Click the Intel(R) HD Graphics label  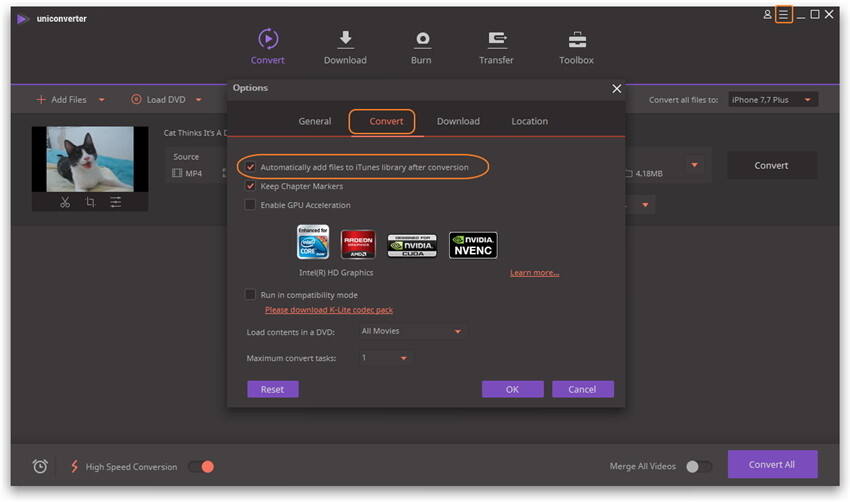tap(336, 273)
